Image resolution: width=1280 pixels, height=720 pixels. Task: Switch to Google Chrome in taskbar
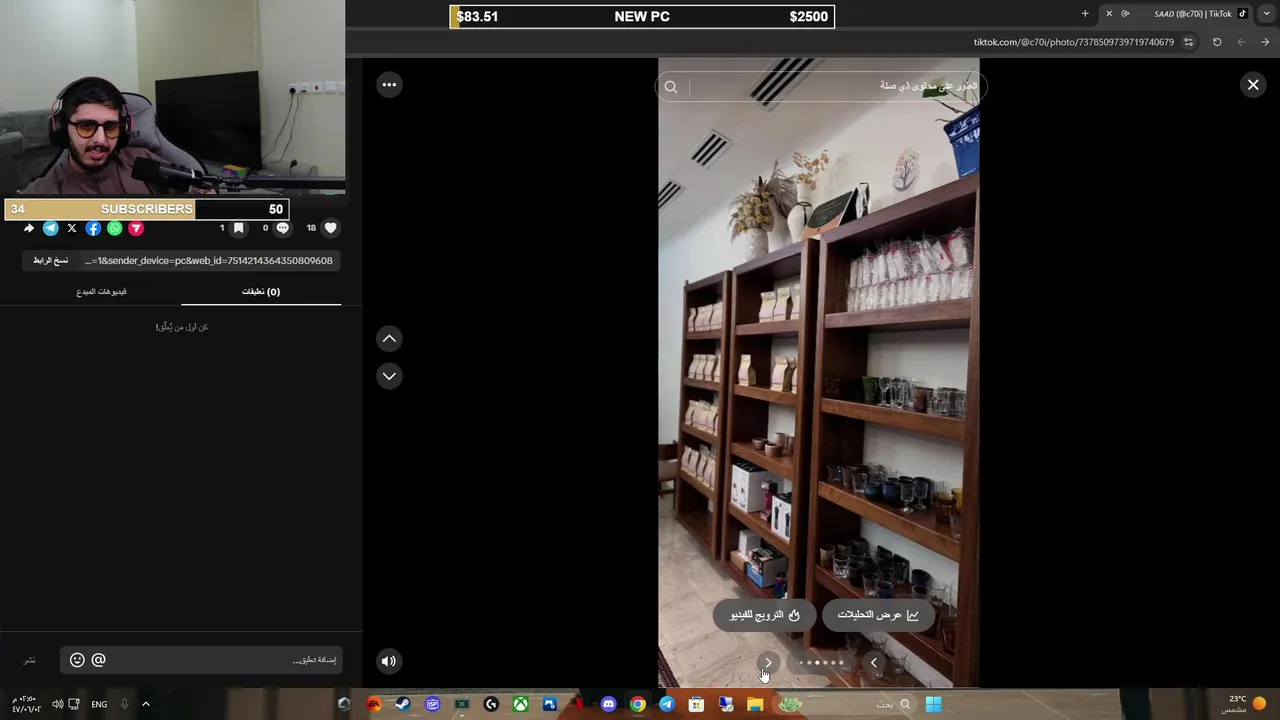(x=637, y=704)
